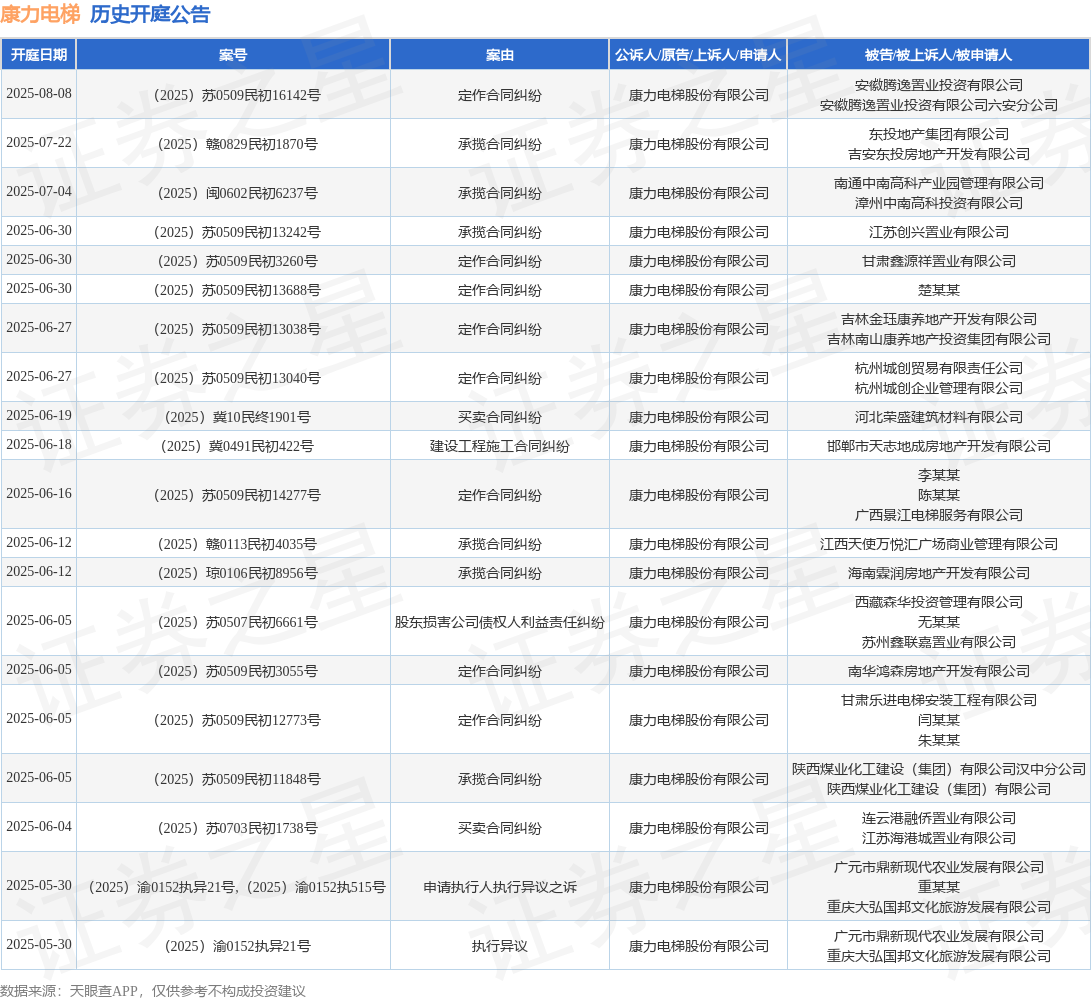
Task: Click 申请执行人执行异议之诉 cause cell
Action: pyautogui.click(x=500, y=887)
